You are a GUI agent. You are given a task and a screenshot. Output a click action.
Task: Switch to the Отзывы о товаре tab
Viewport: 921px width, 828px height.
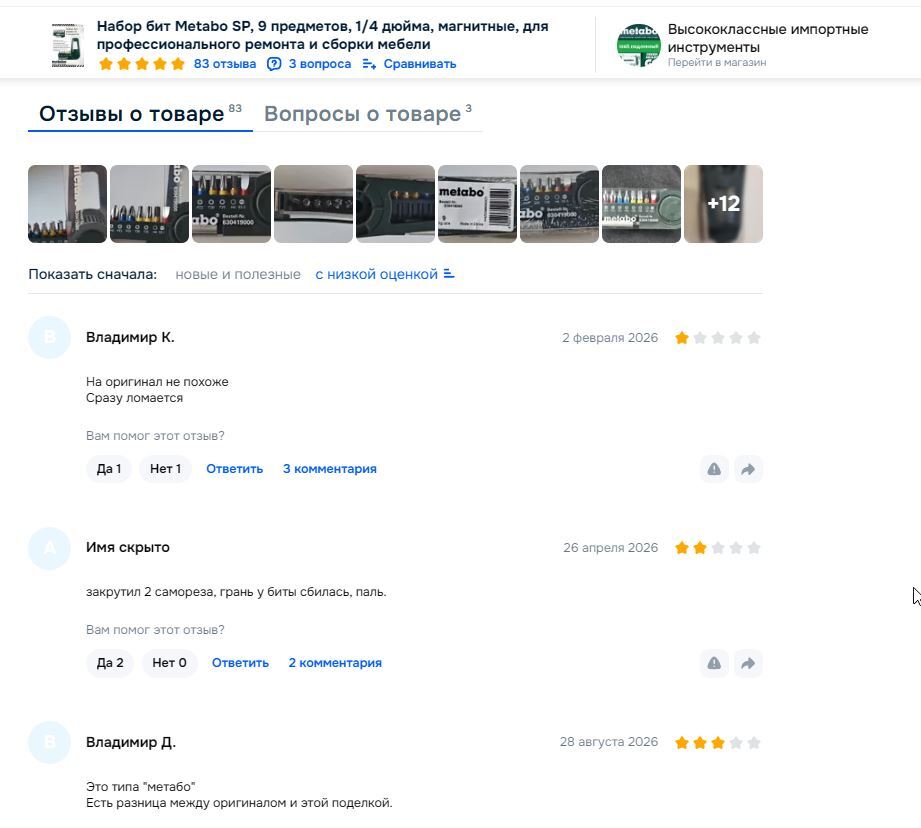(140, 114)
